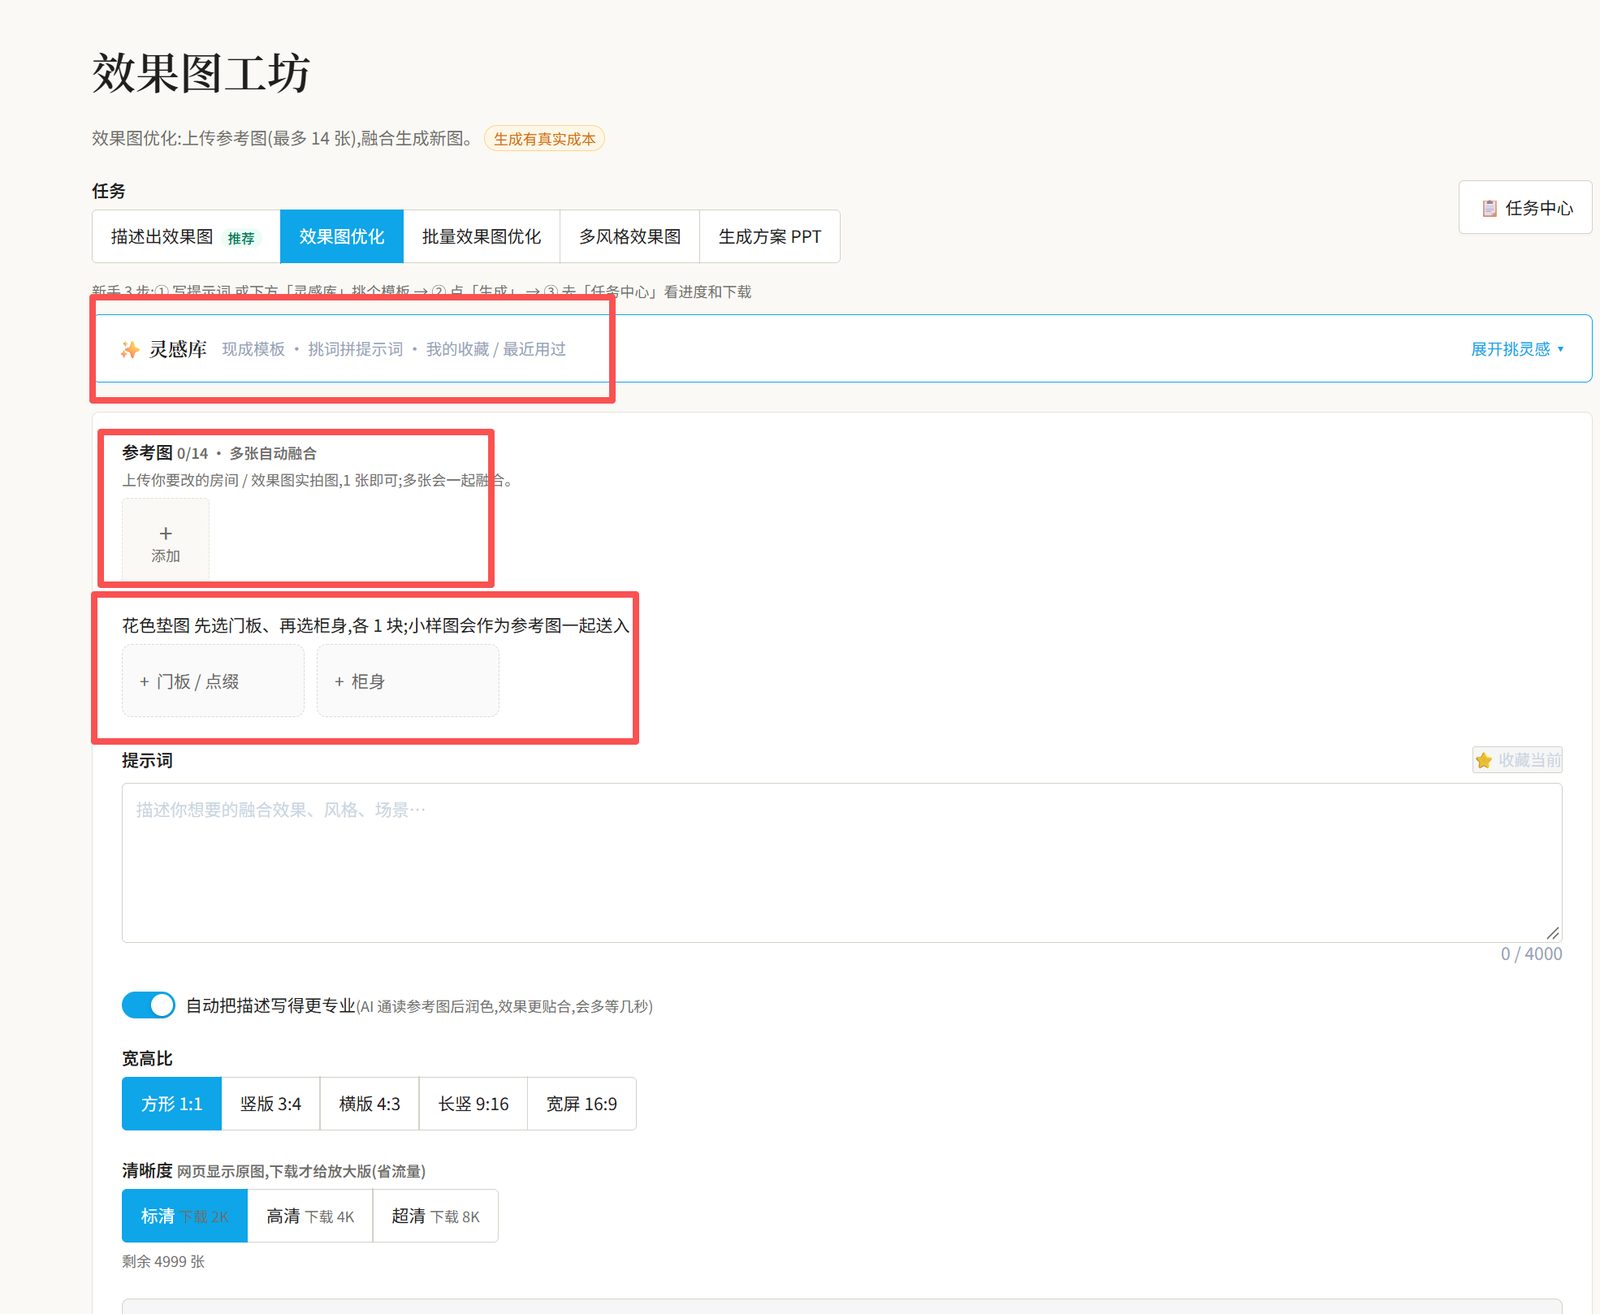Image resolution: width=1600 pixels, height=1314 pixels.
Task: Select 高清 下载 4K clarity
Action: (310, 1216)
